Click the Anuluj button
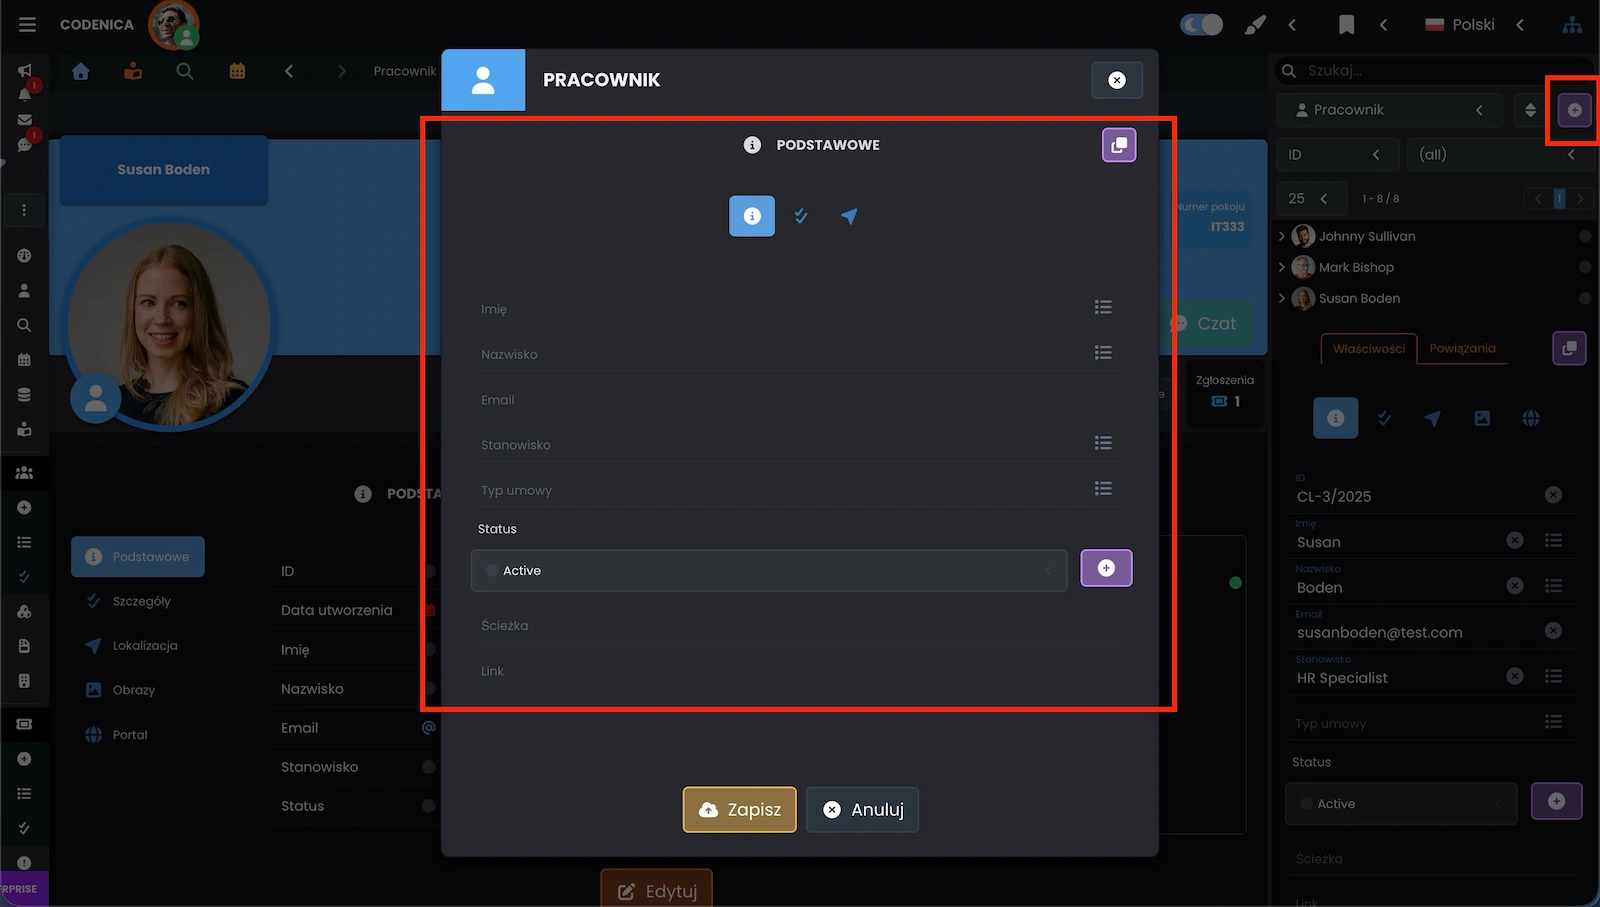 coord(862,810)
